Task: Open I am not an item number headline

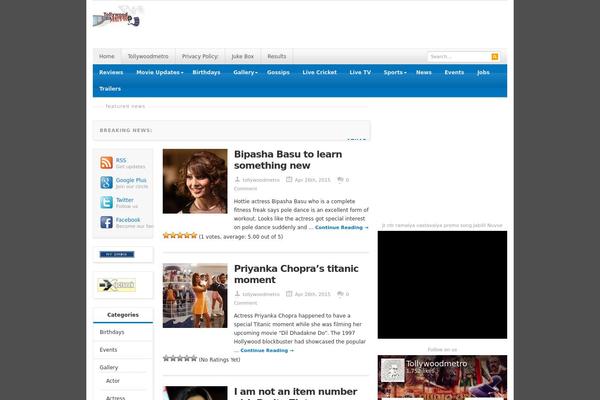Action: point(295,392)
